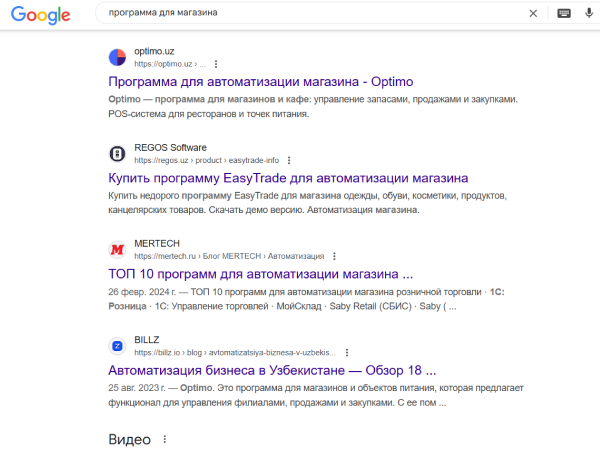Open 'Автоматизация бизнеса в Узбекистане' link
600x450 pixels.
point(272,370)
